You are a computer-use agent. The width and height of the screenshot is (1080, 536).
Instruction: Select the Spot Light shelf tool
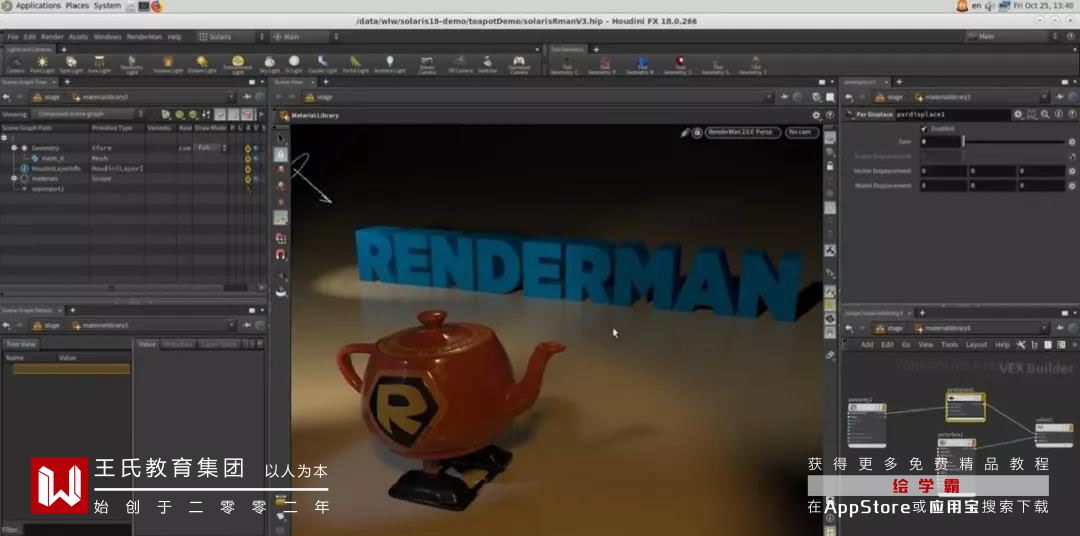(x=71, y=64)
